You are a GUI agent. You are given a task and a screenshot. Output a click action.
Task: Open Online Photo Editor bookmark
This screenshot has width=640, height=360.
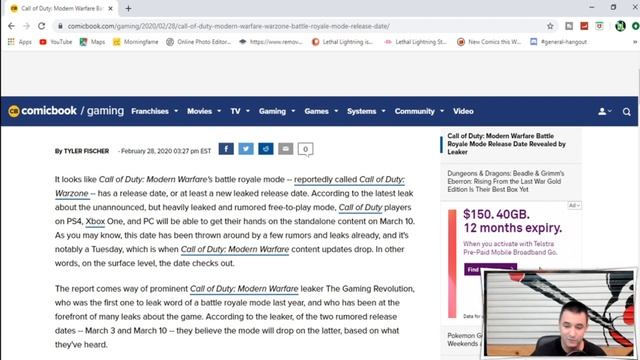pyautogui.click(x=198, y=42)
